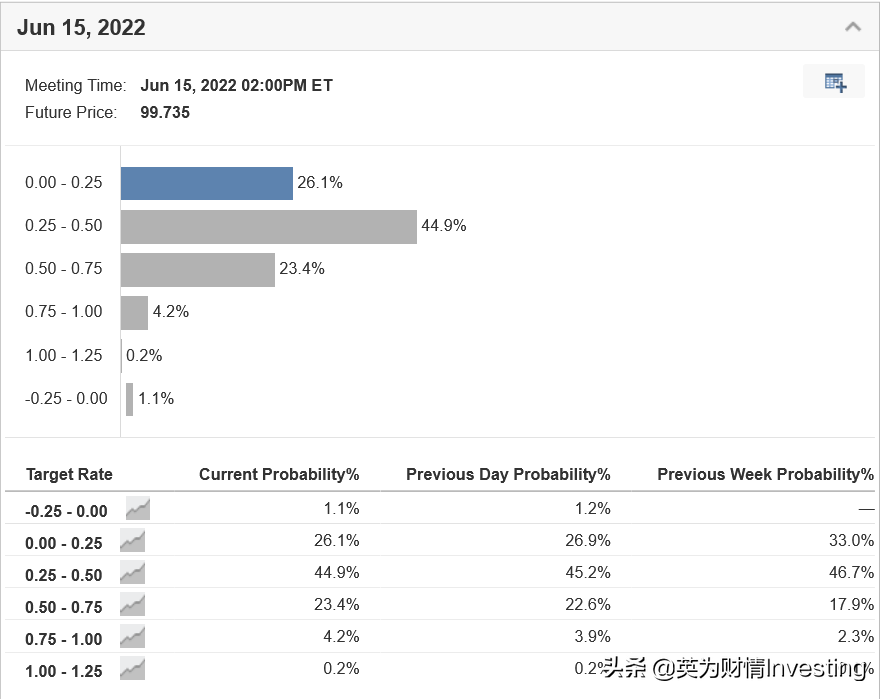
Task: Click chart icon for -0.25 - 0.00 row
Action: coord(138,509)
